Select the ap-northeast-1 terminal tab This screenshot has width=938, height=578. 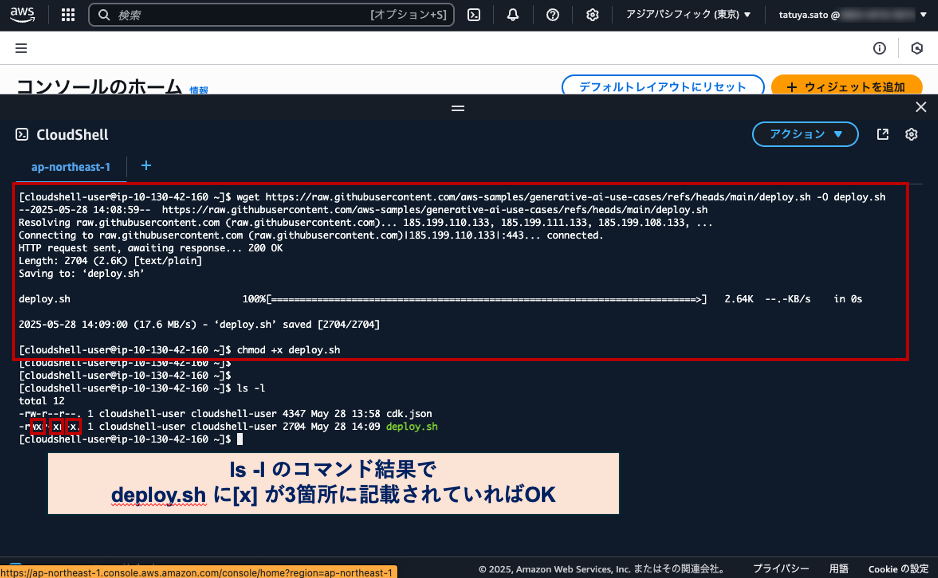71,167
